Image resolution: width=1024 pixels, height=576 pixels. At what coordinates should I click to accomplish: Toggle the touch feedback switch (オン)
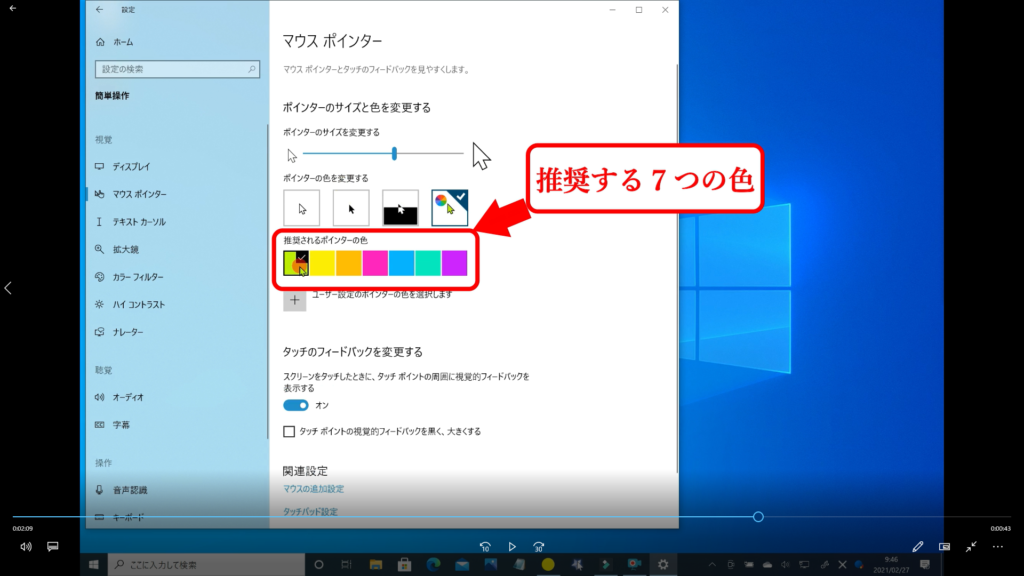point(296,405)
